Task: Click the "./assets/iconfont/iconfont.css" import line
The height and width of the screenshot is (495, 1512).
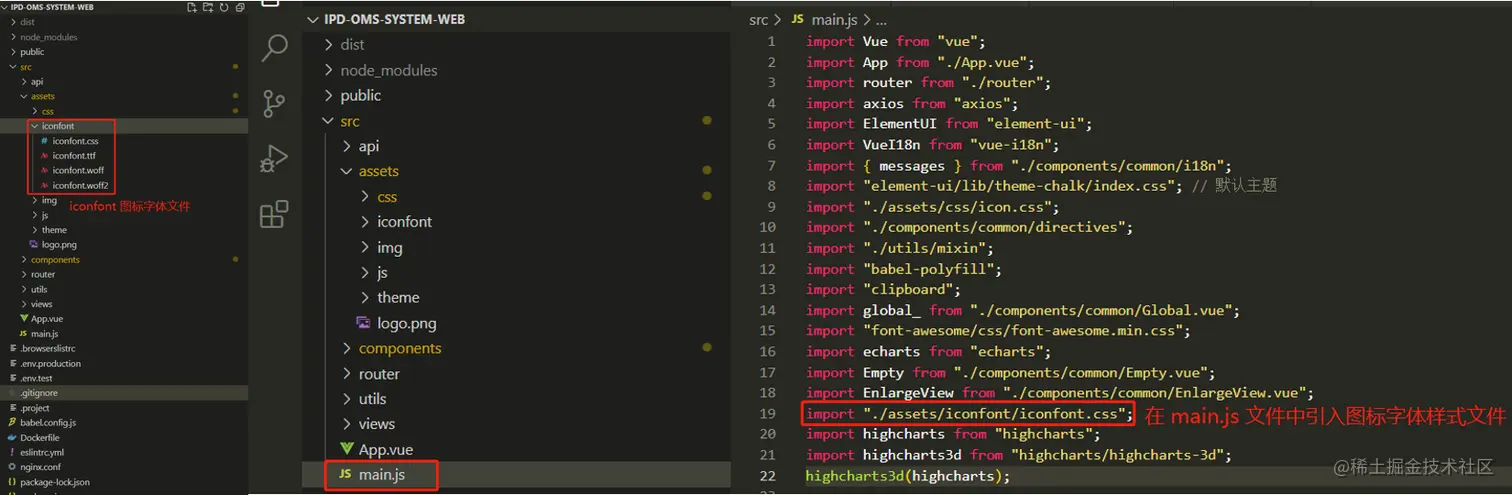Action: click(970, 413)
